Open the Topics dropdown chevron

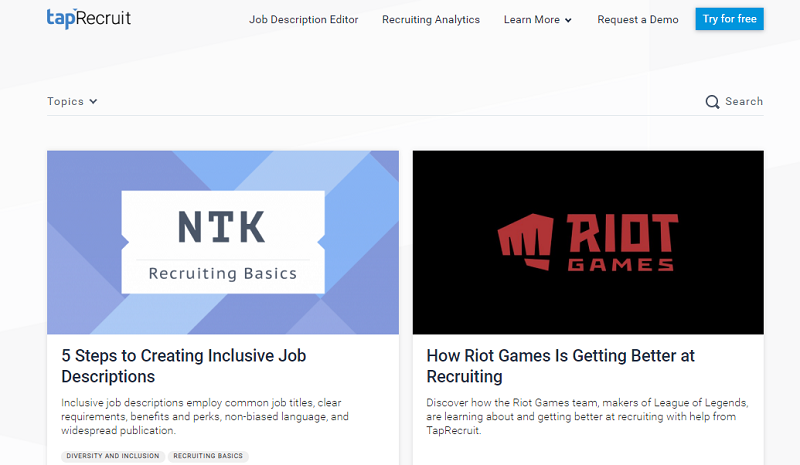coord(93,102)
